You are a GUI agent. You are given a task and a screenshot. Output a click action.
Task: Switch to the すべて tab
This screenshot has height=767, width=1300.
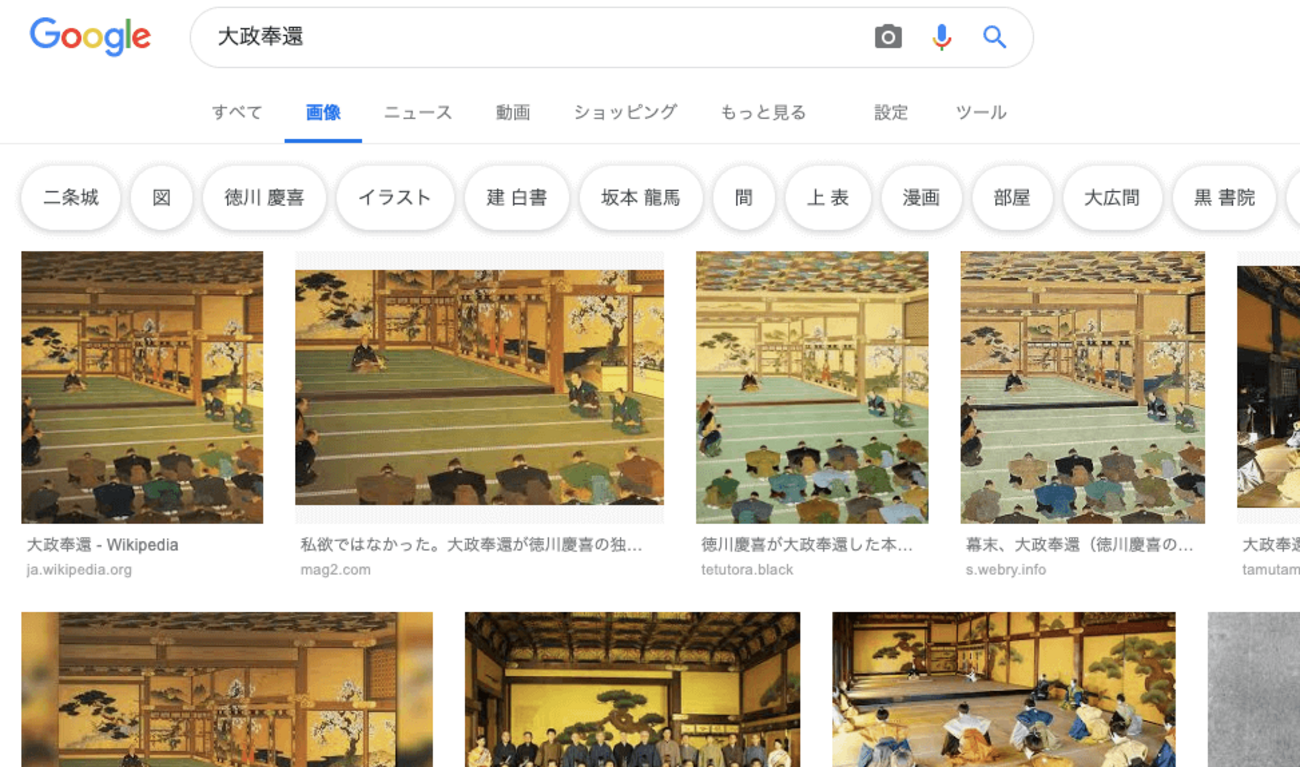coord(237,112)
